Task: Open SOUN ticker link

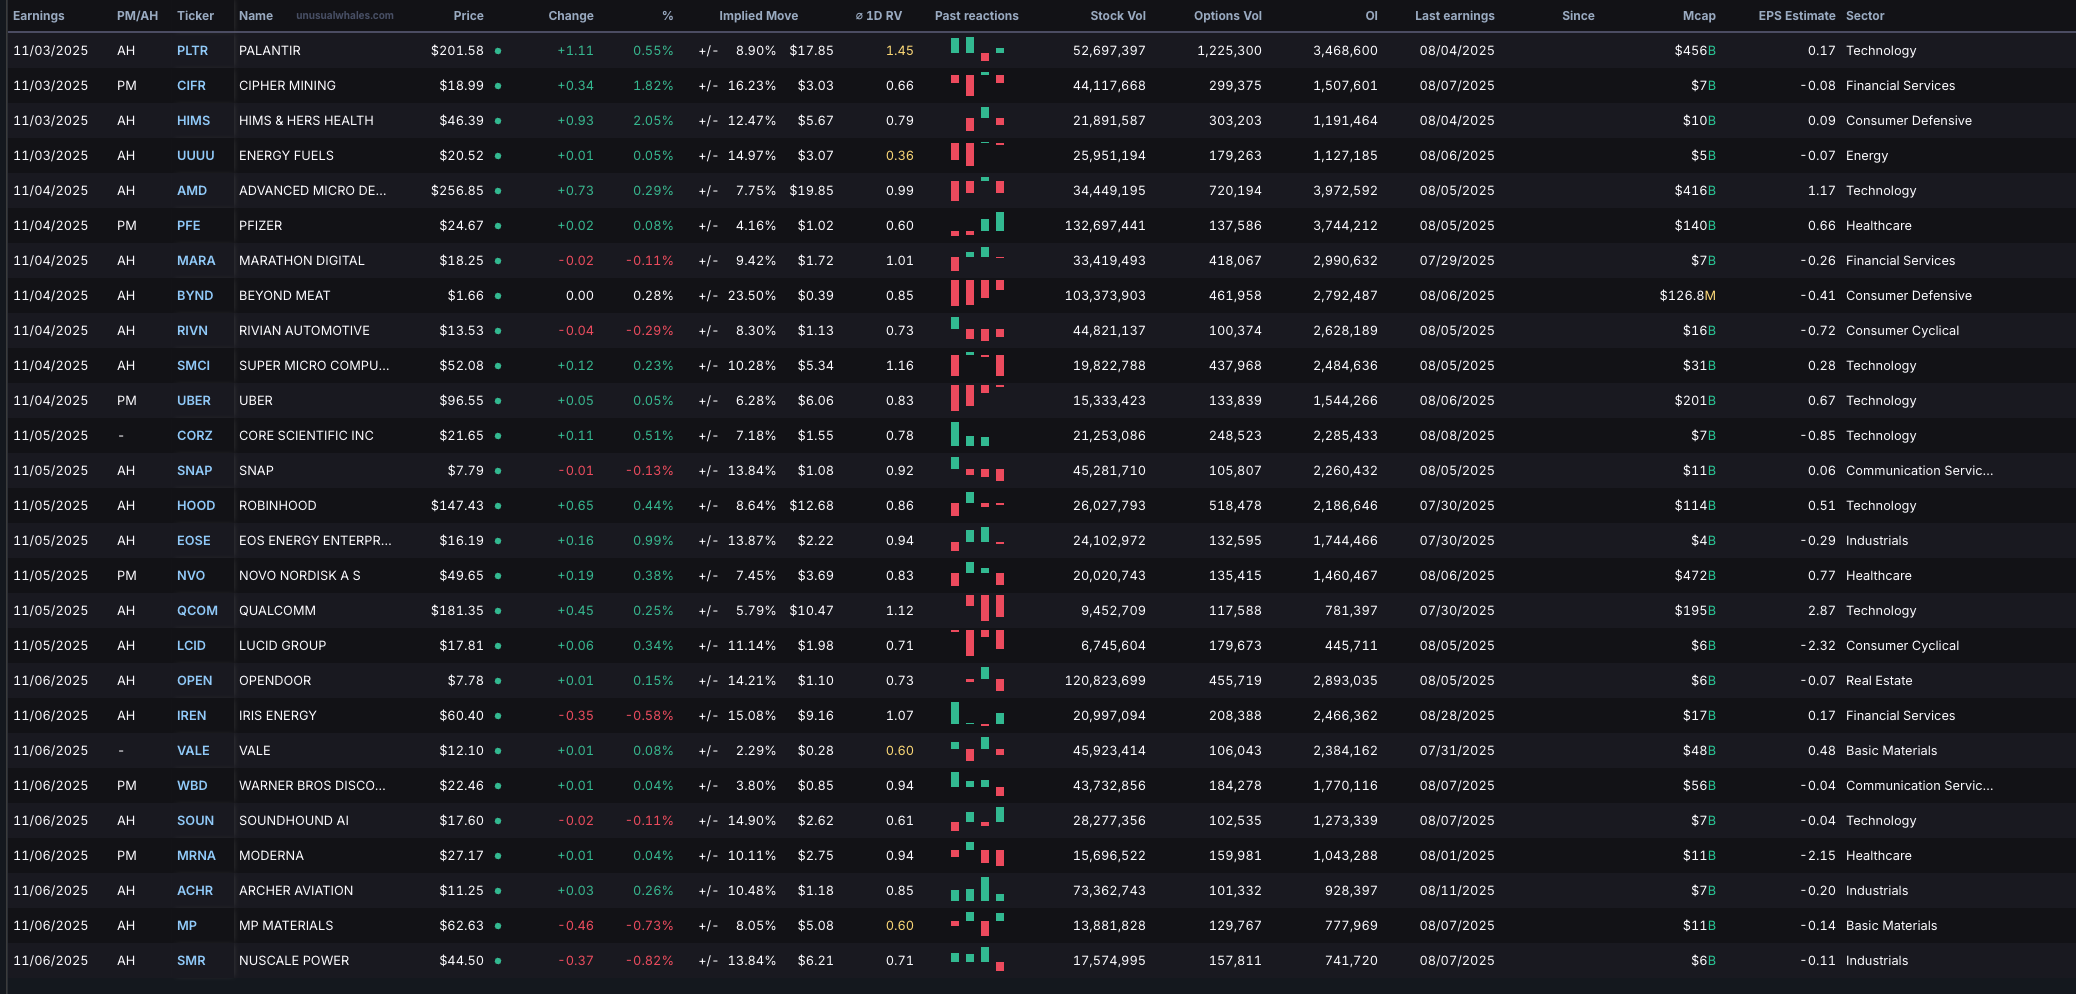Action: click(x=196, y=821)
